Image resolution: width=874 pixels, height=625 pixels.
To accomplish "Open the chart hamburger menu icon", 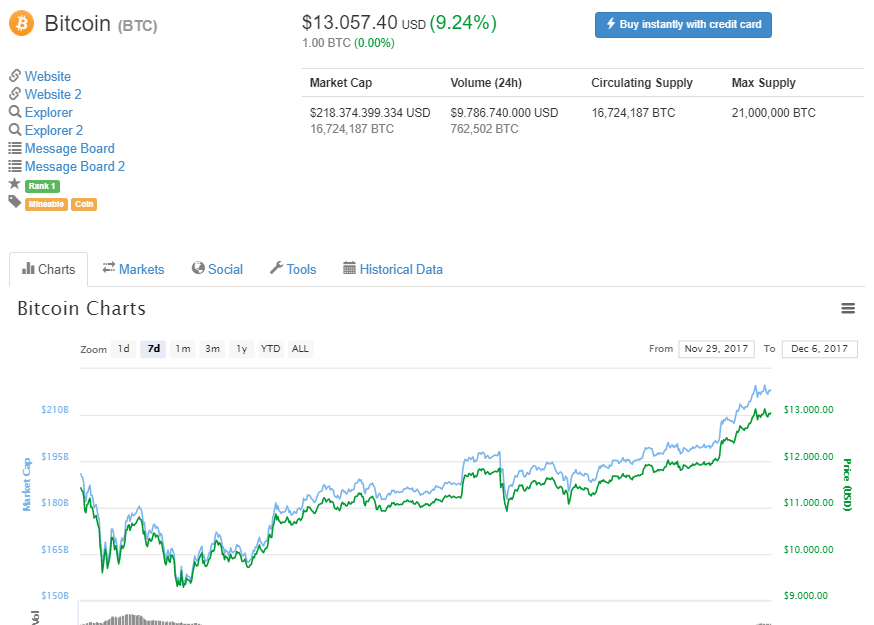I will (848, 308).
